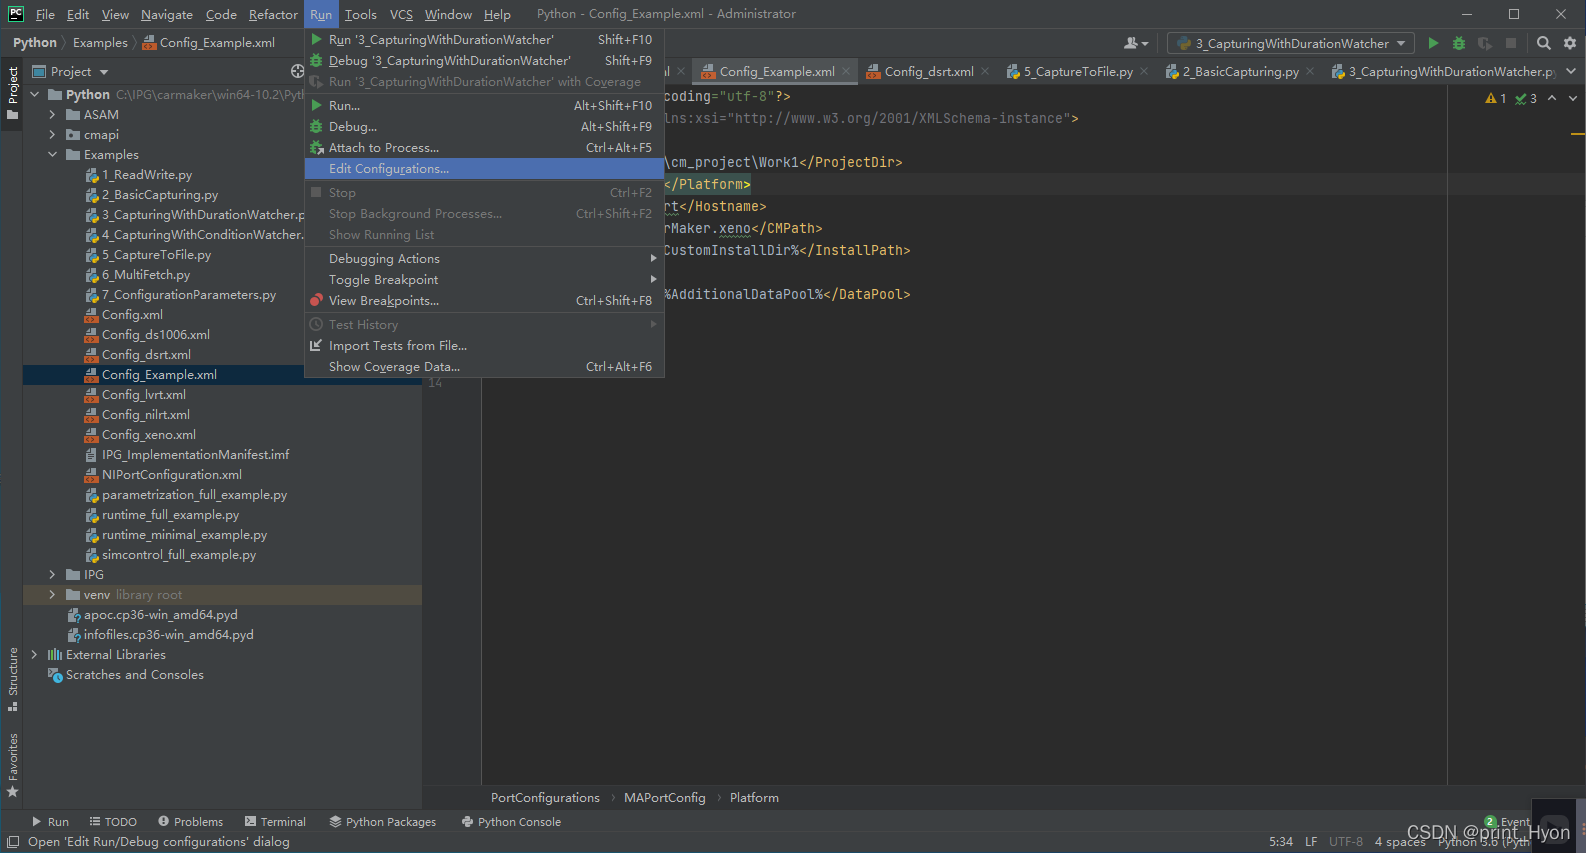The width and height of the screenshot is (1586, 853).
Task: Click the typo count checkmark indicator
Action: [1526, 98]
